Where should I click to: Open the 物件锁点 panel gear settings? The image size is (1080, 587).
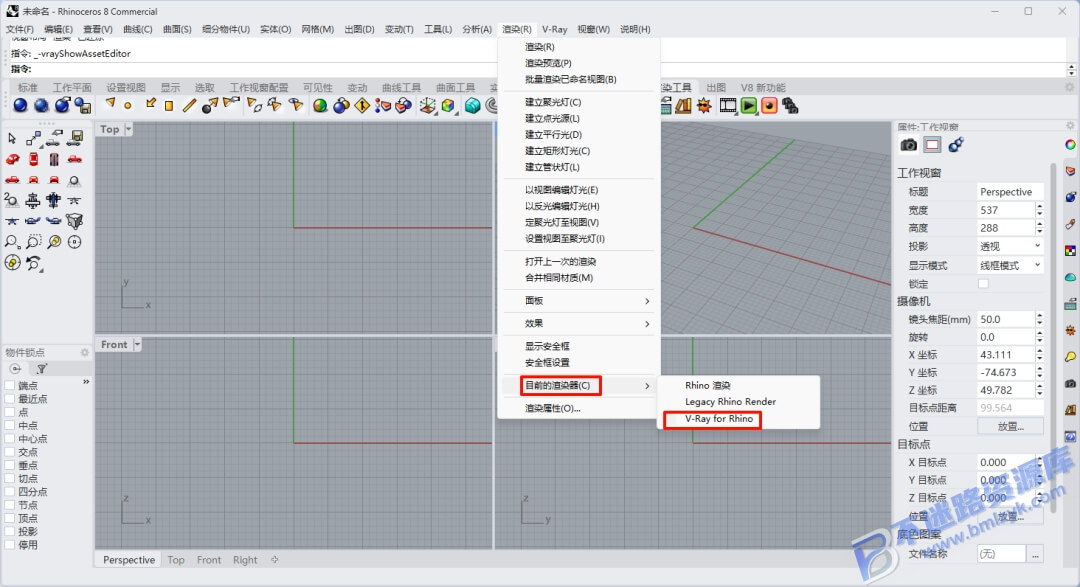pos(85,352)
